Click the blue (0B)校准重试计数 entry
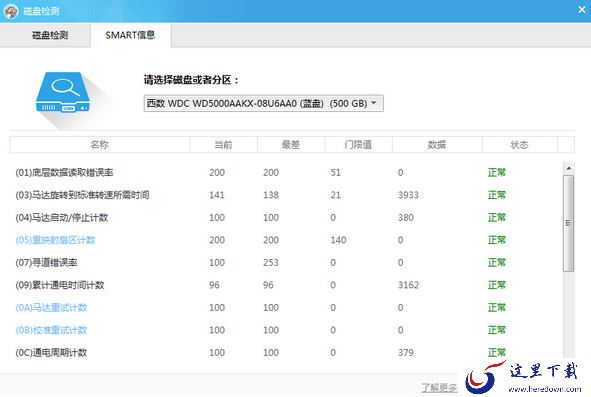The image size is (591, 397). [51, 330]
